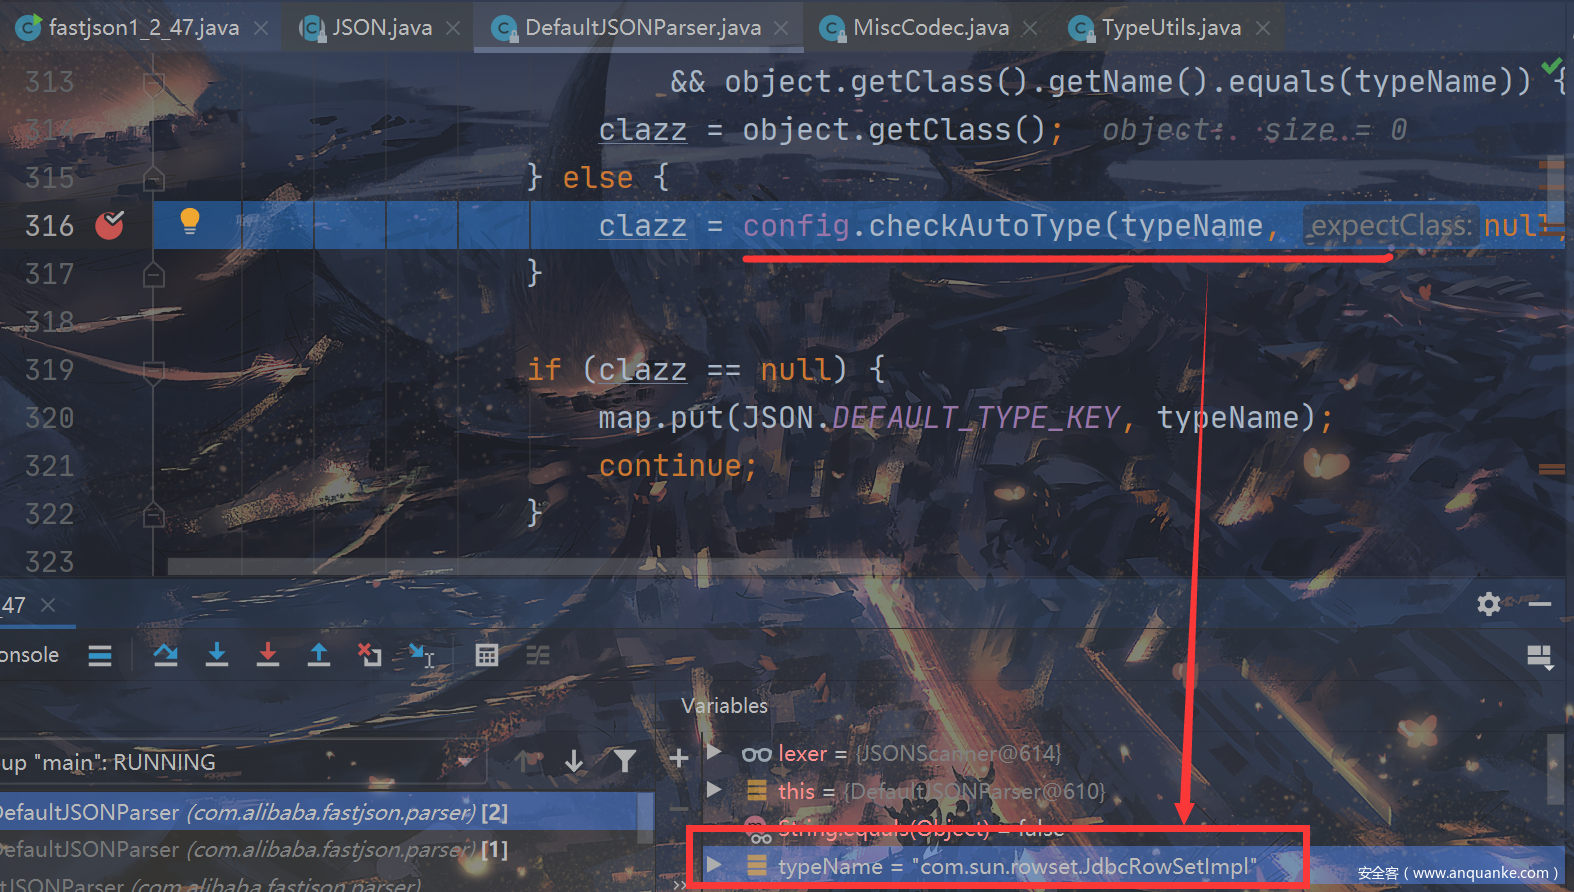Close the MiscCodec.java tab
This screenshot has height=892, width=1574.
point(1030,28)
